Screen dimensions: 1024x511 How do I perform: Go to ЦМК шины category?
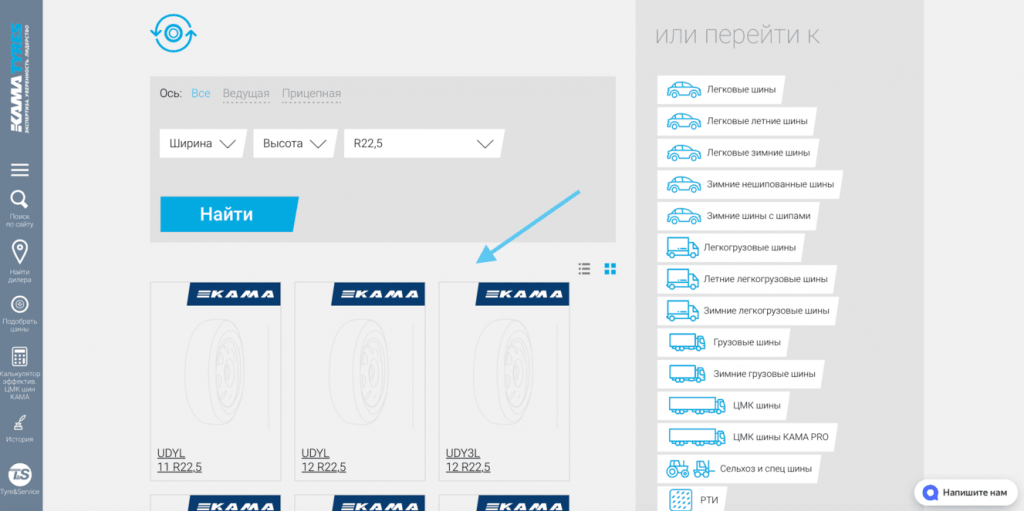click(x=723, y=405)
